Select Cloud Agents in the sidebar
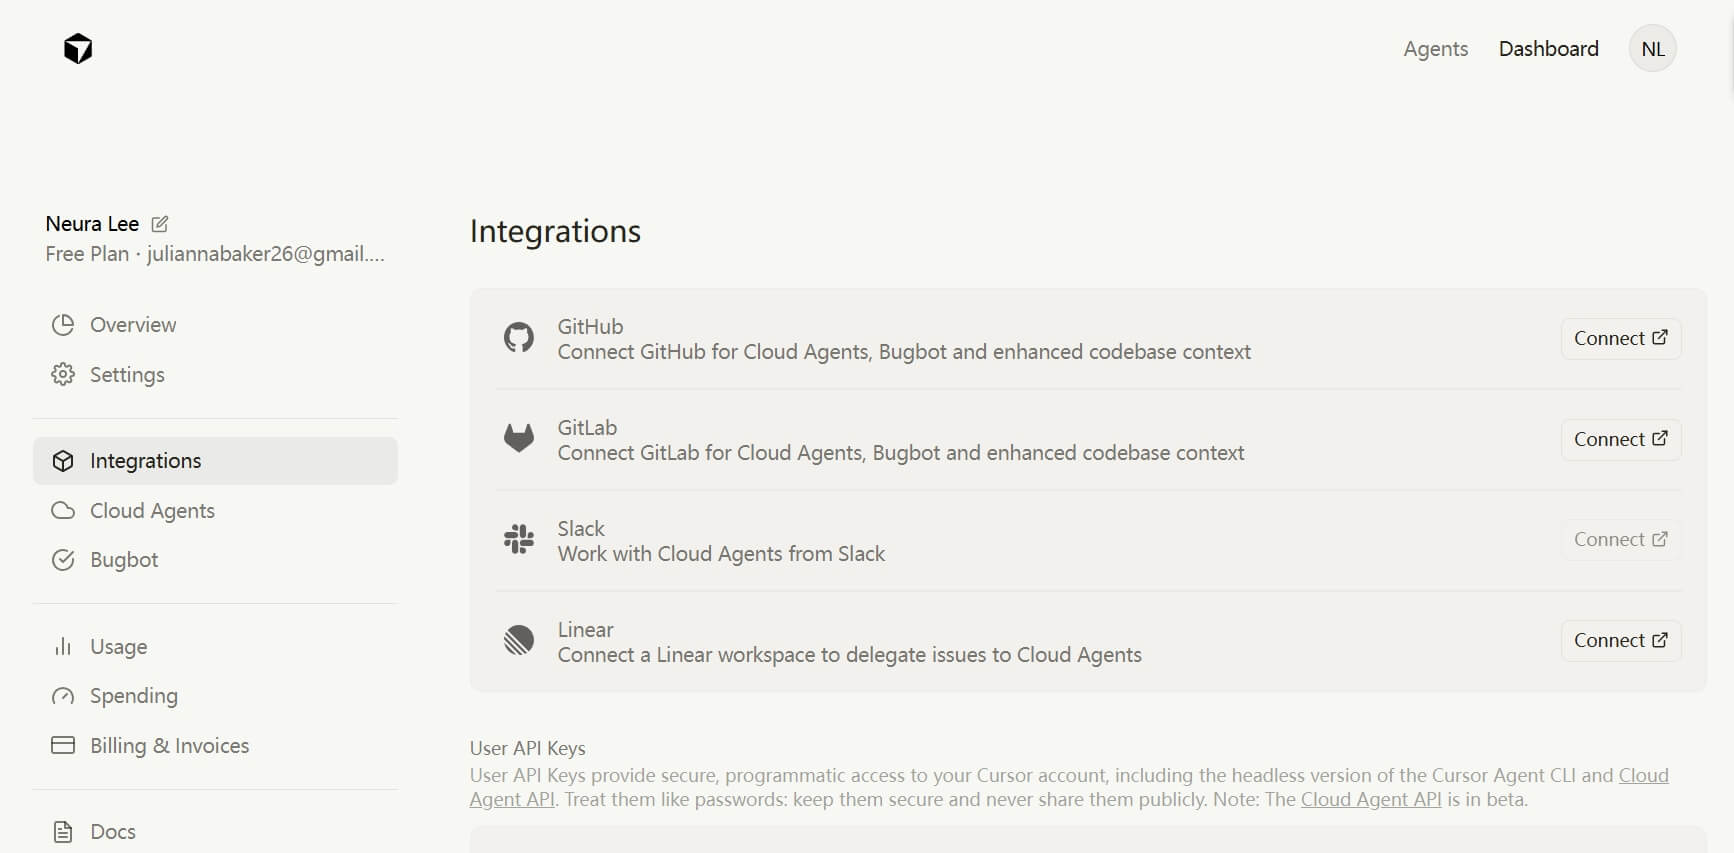Screen dimensions: 1734x853 (x=152, y=511)
